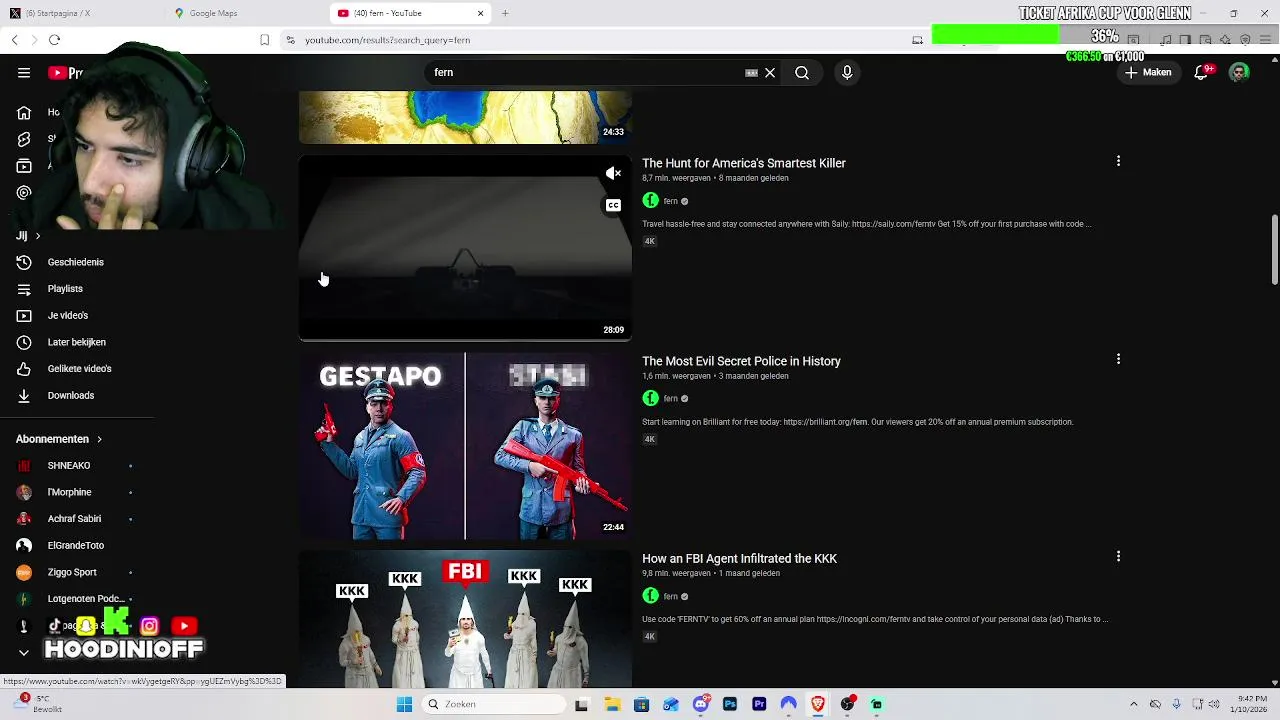Click the Playlists icon in sidebar

(x=24, y=289)
